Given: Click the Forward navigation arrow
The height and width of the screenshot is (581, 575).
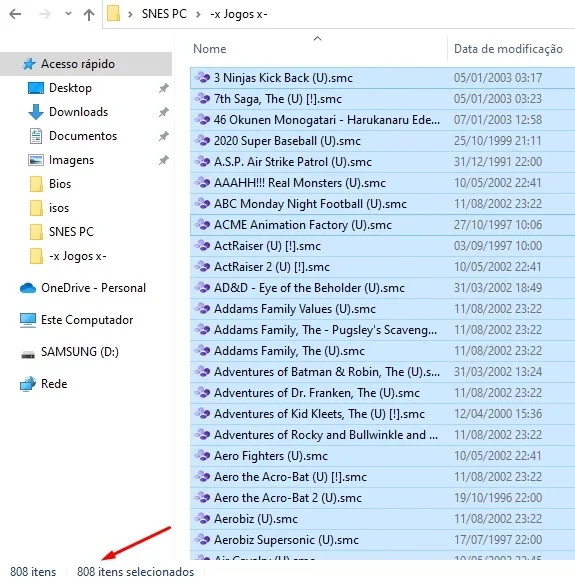Looking at the screenshot, I should (45, 14).
